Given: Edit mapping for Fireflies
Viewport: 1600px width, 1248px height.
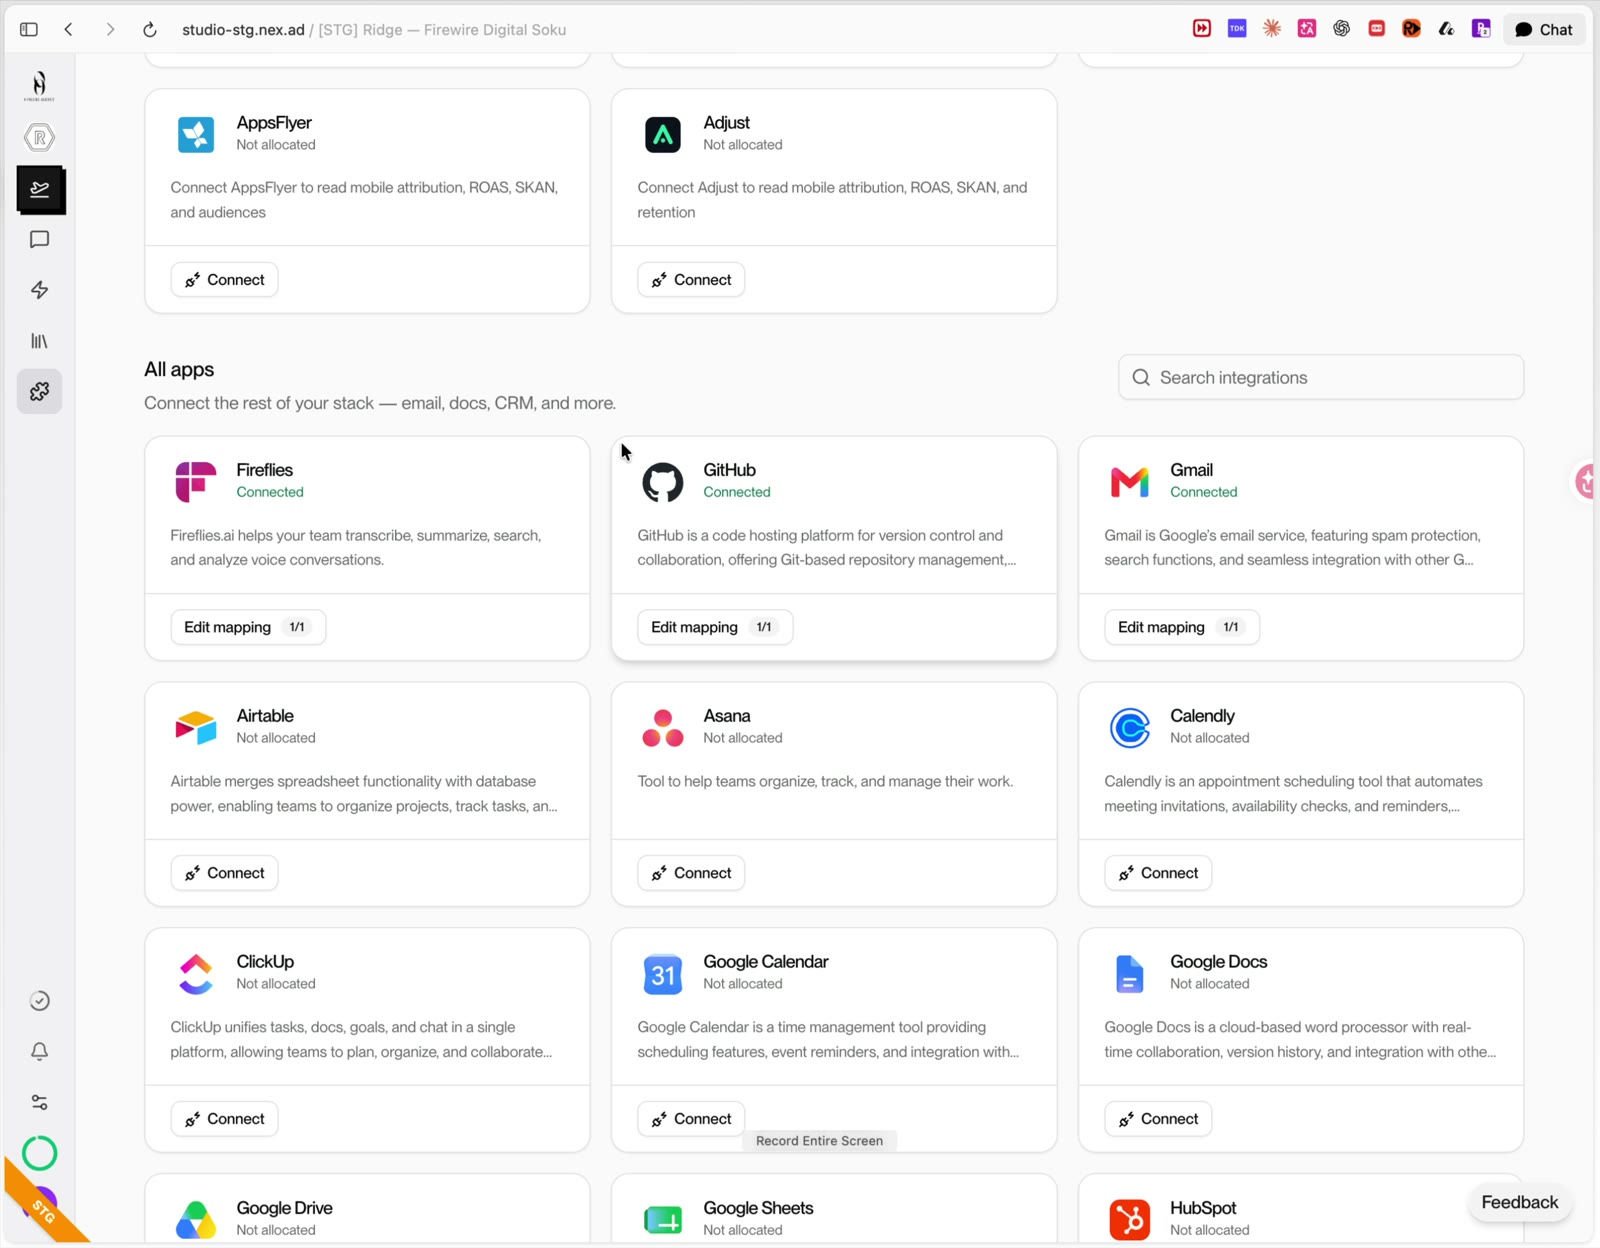Looking at the screenshot, I should point(248,627).
